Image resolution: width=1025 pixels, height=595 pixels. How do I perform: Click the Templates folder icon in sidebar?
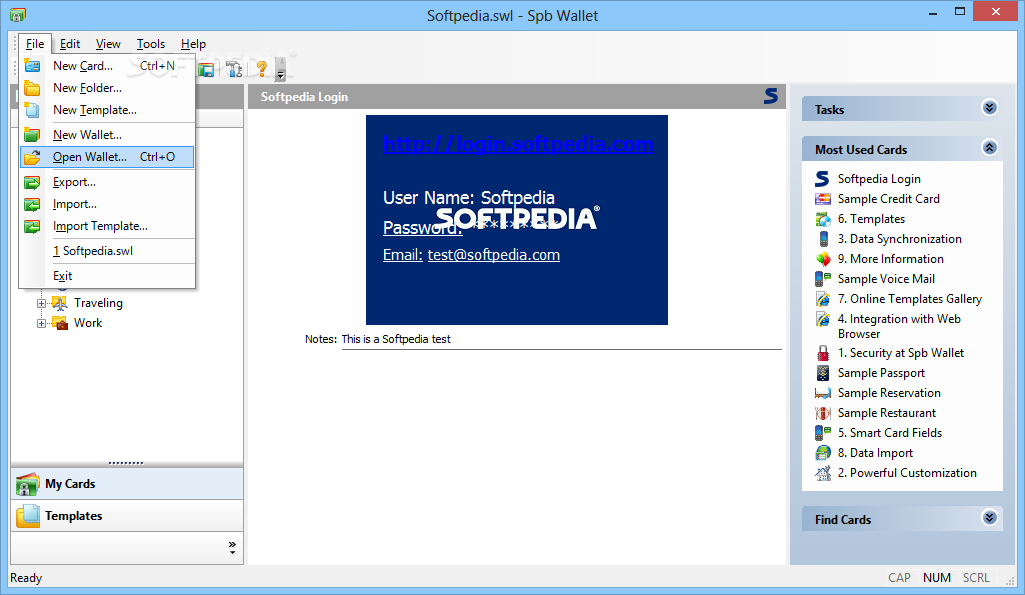coord(27,516)
